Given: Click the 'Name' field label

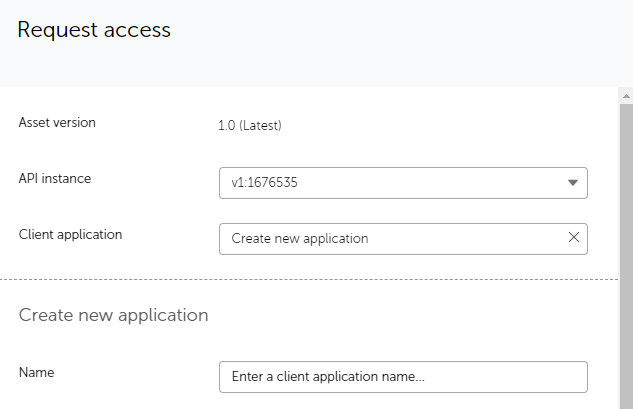Looking at the screenshot, I should click(36, 372).
